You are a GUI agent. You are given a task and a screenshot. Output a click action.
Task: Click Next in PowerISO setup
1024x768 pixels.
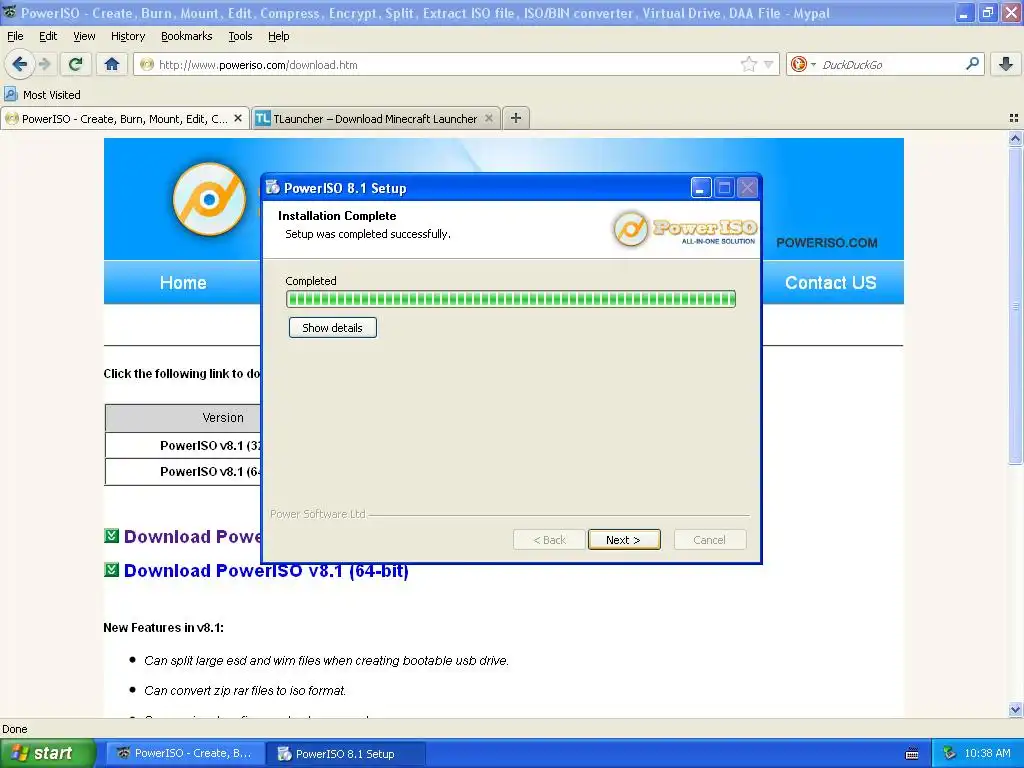[x=624, y=539]
